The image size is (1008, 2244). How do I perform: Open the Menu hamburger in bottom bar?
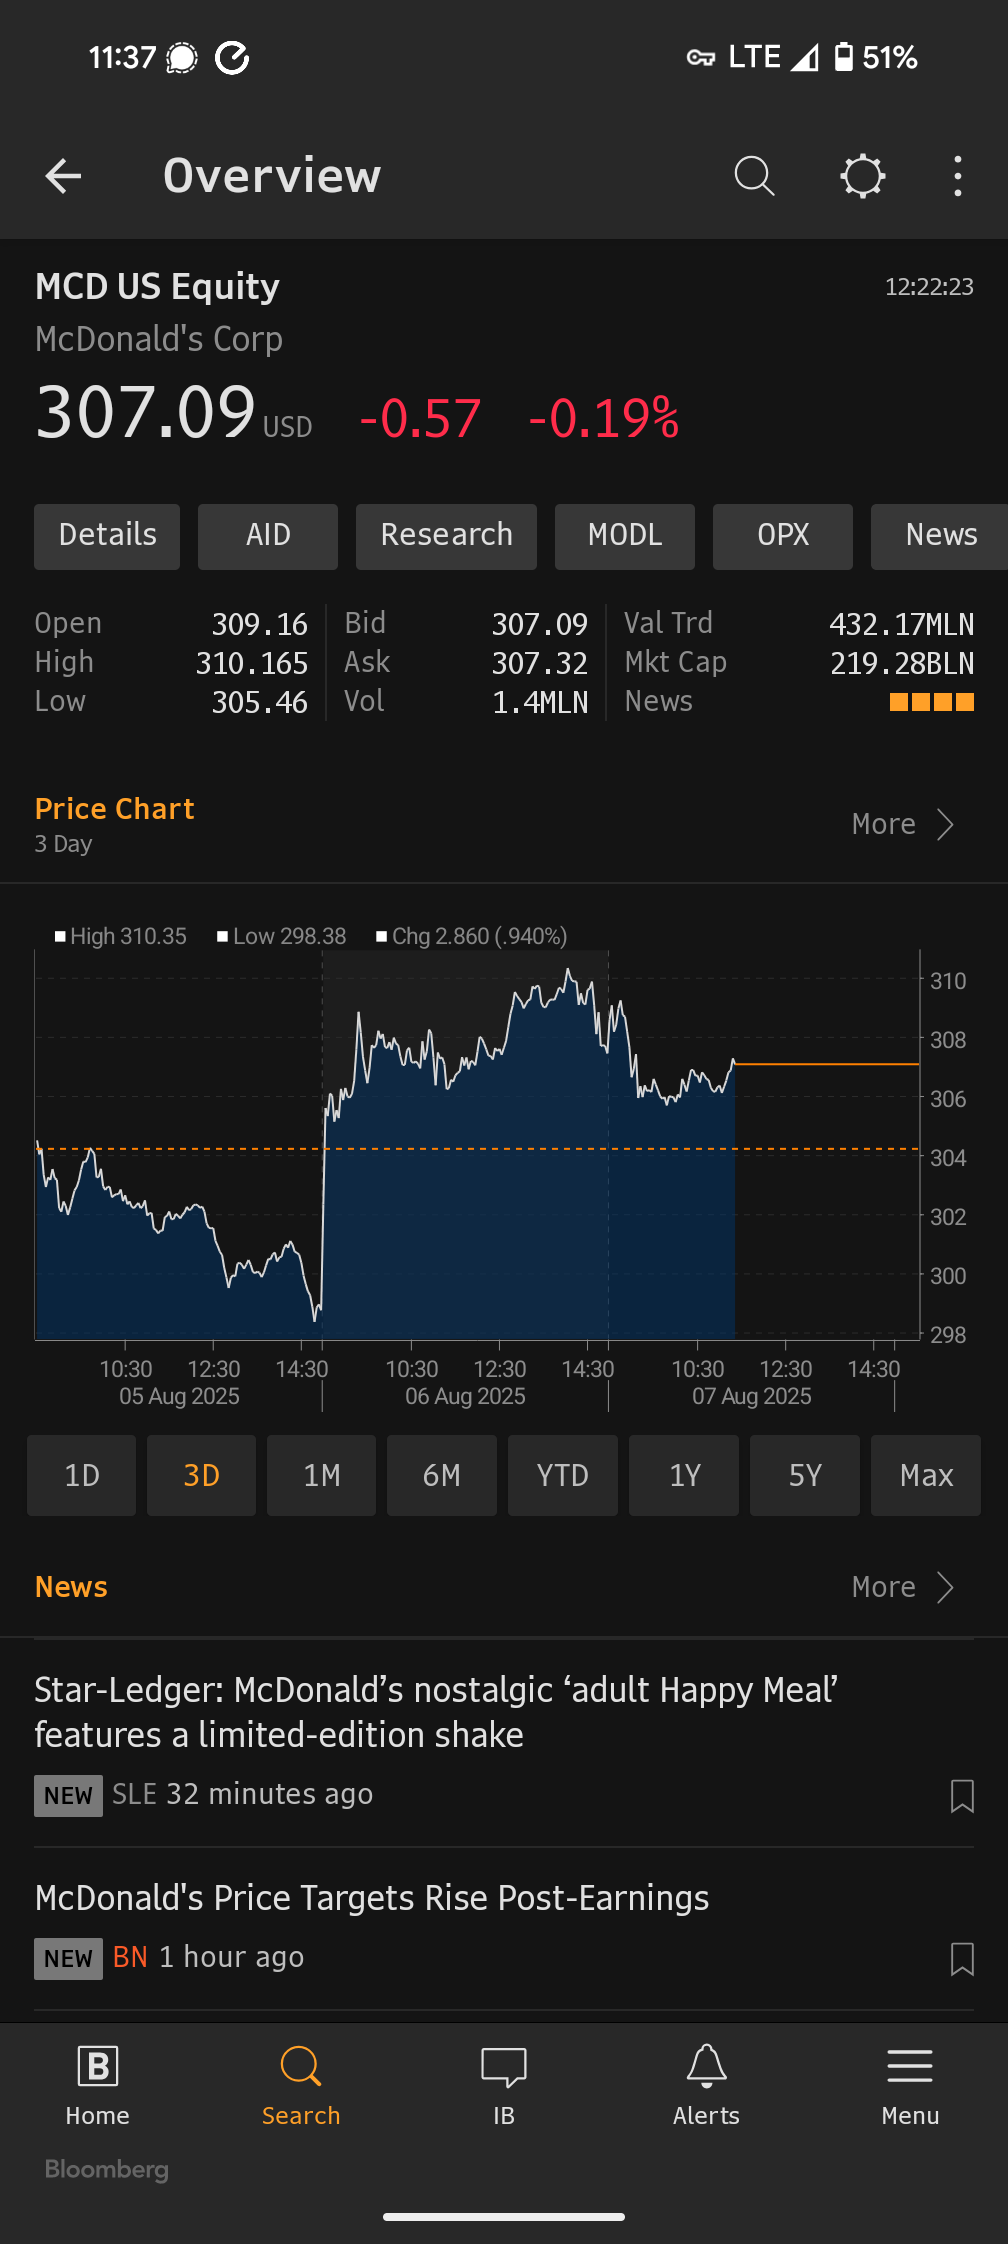tap(910, 2086)
